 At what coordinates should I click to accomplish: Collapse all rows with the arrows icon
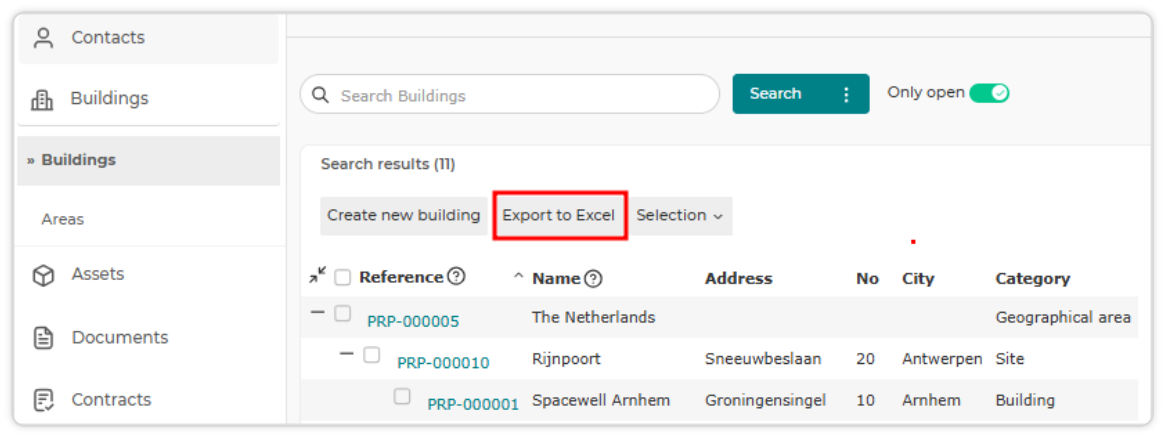[317, 275]
